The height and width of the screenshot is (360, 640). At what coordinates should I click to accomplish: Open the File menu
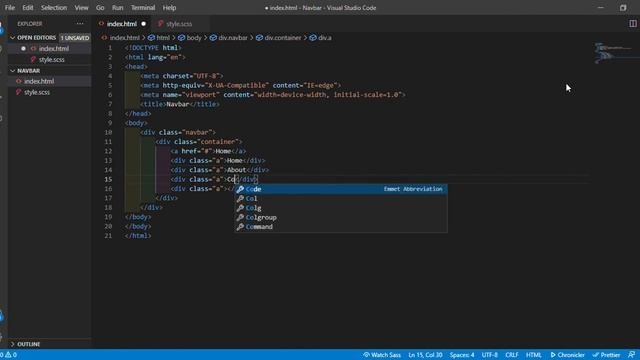(x=10, y=8)
